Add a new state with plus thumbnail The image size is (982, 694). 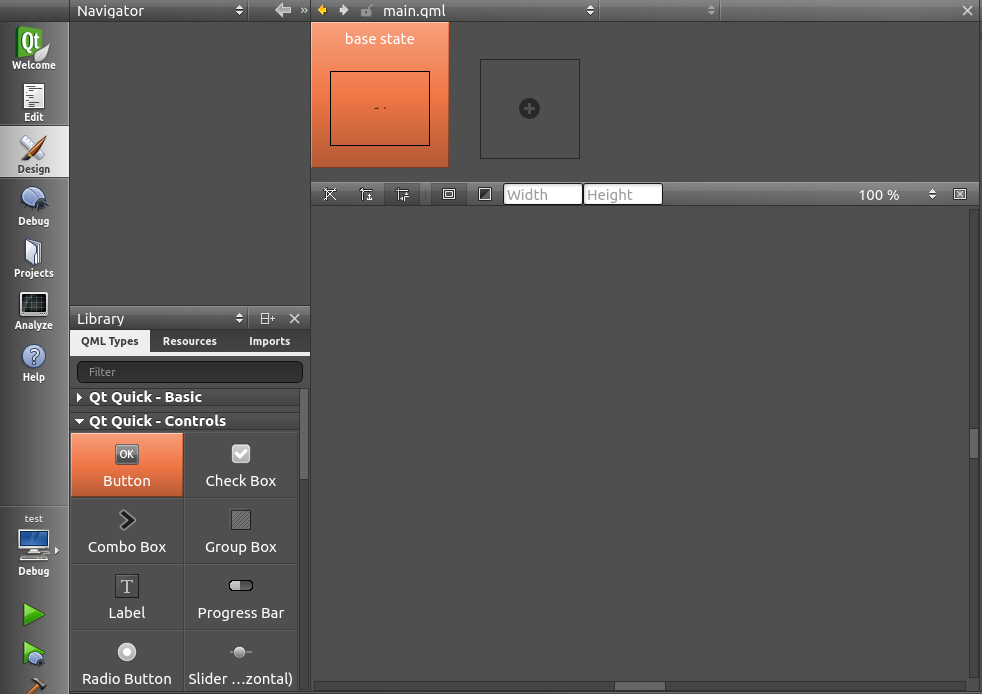point(529,108)
